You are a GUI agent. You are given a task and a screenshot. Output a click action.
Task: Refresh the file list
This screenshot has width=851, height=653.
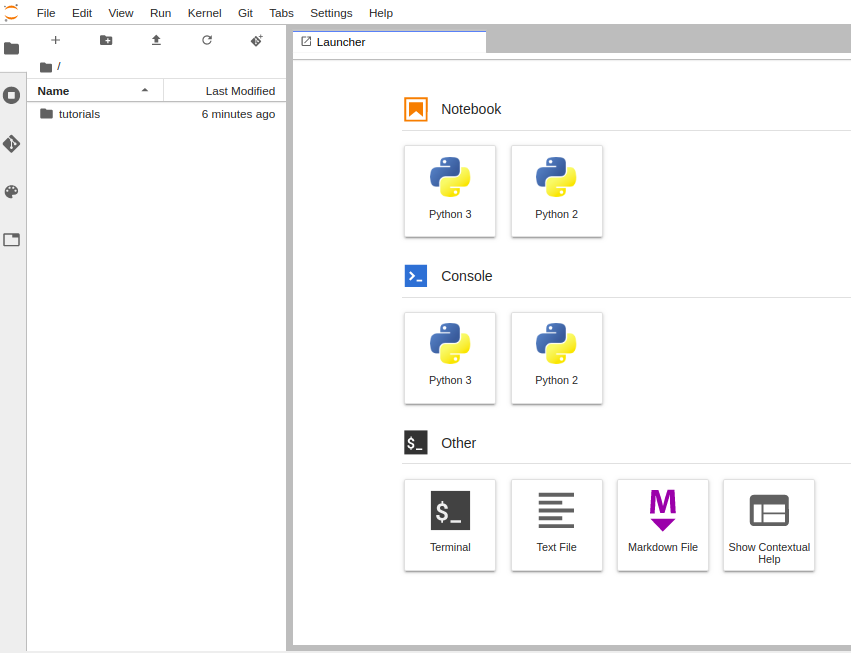[x=207, y=40]
